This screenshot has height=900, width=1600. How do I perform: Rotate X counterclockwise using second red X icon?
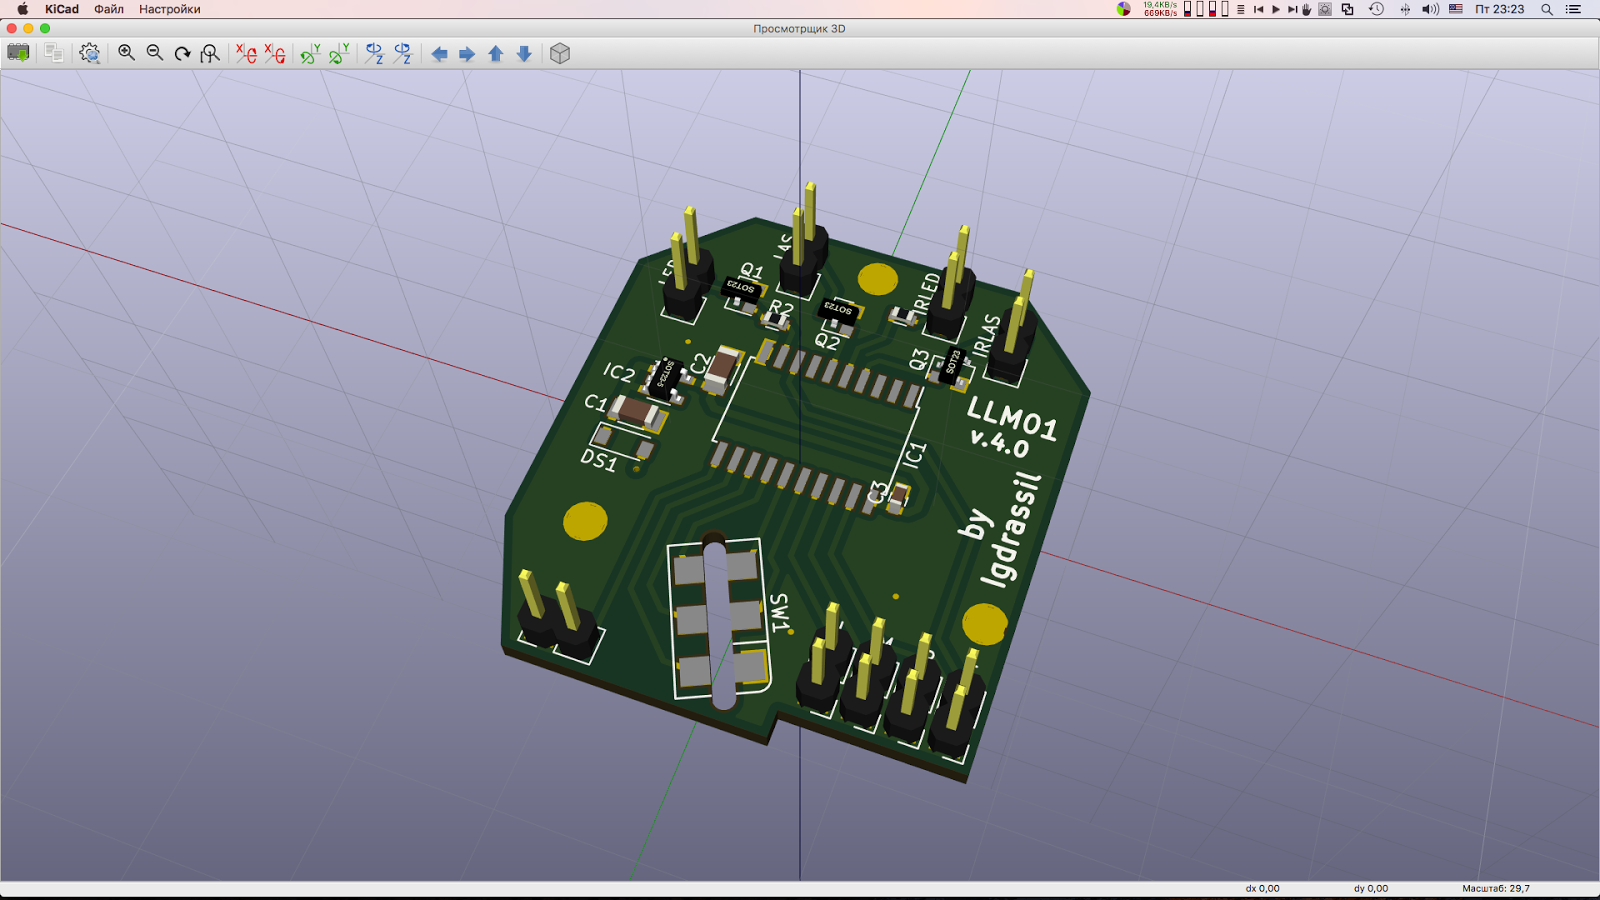[275, 53]
